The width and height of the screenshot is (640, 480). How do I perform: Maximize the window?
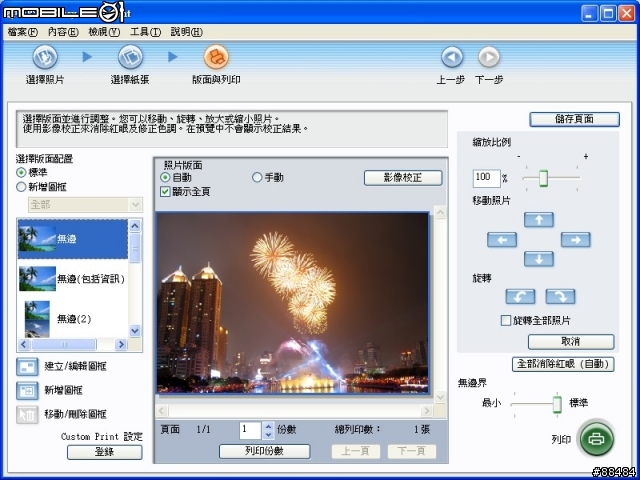point(608,13)
